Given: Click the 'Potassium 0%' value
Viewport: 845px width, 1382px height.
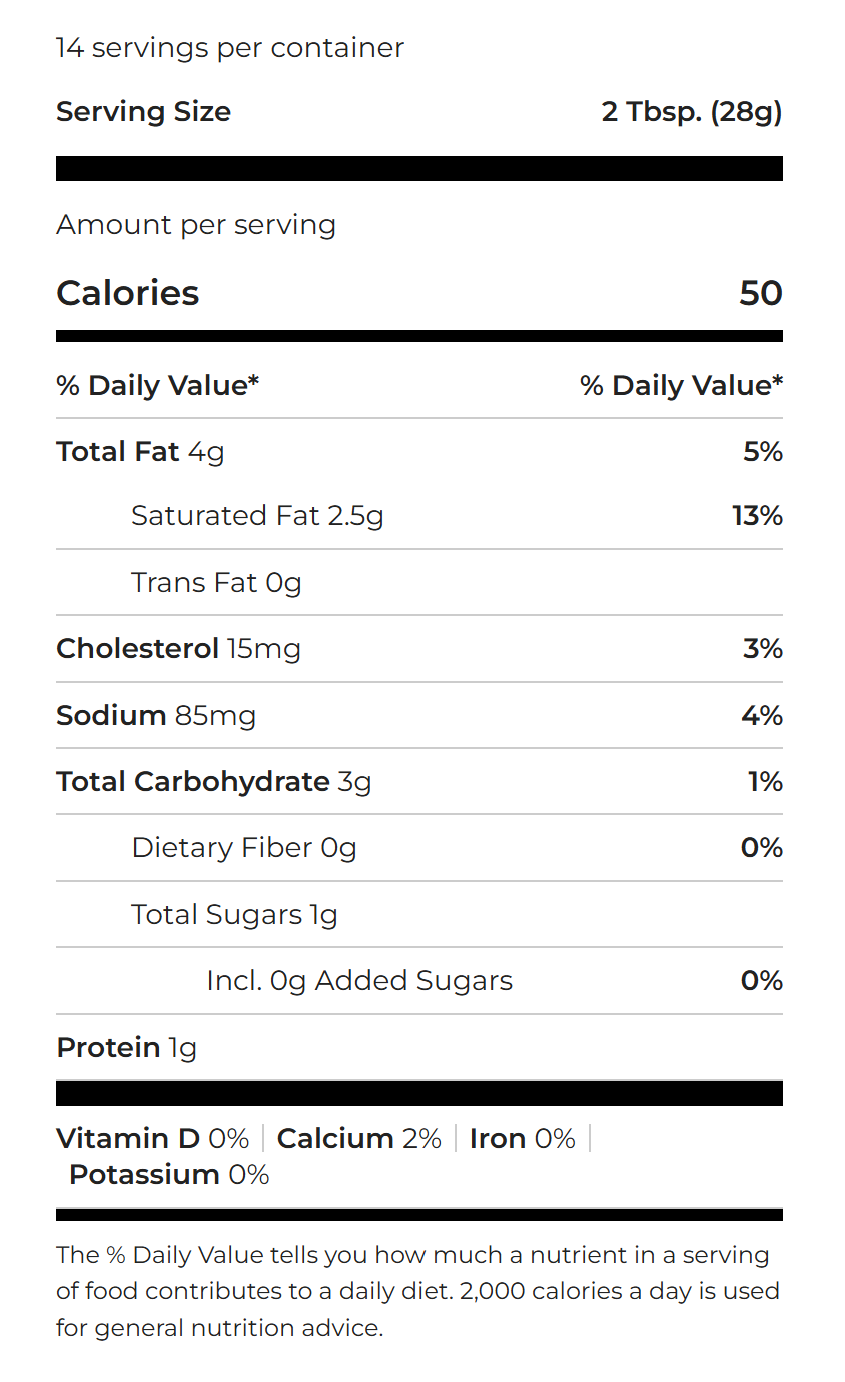Looking at the screenshot, I should point(169,1174).
